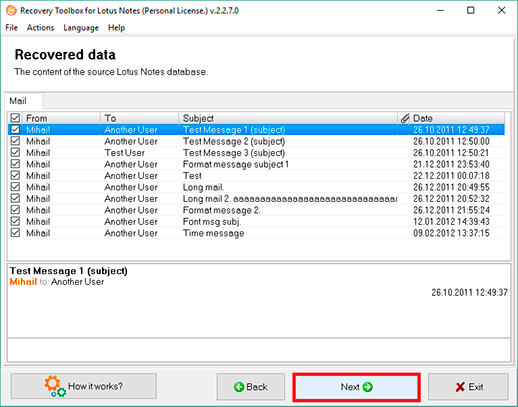Go back with the Back button
This screenshot has width=518, height=407.
click(x=251, y=387)
